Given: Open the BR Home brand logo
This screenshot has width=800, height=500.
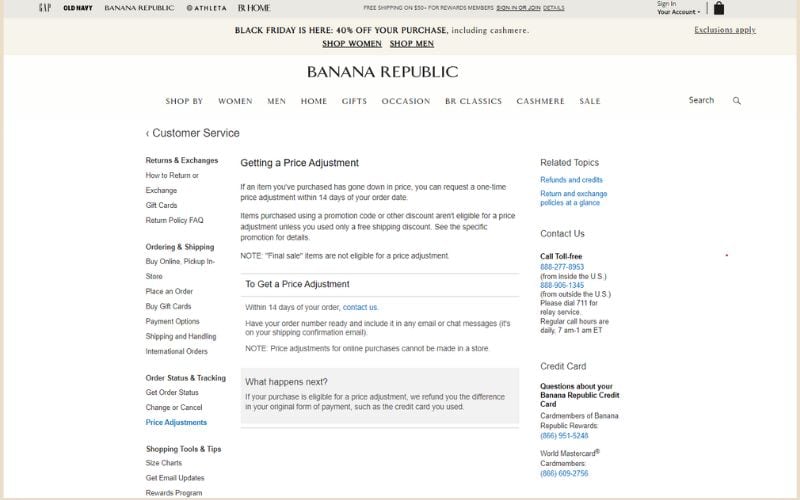Looking at the screenshot, I should click(x=254, y=8).
